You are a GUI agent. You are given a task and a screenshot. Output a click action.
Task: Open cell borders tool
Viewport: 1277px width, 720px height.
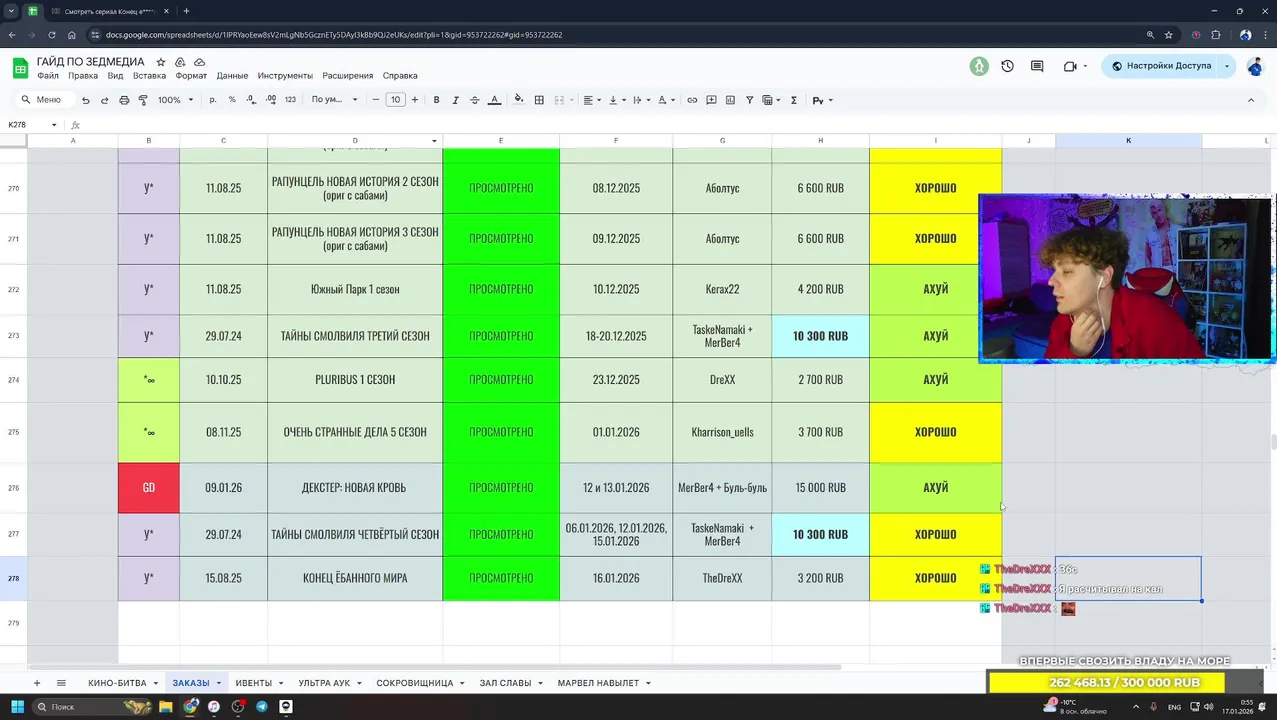point(539,100)
